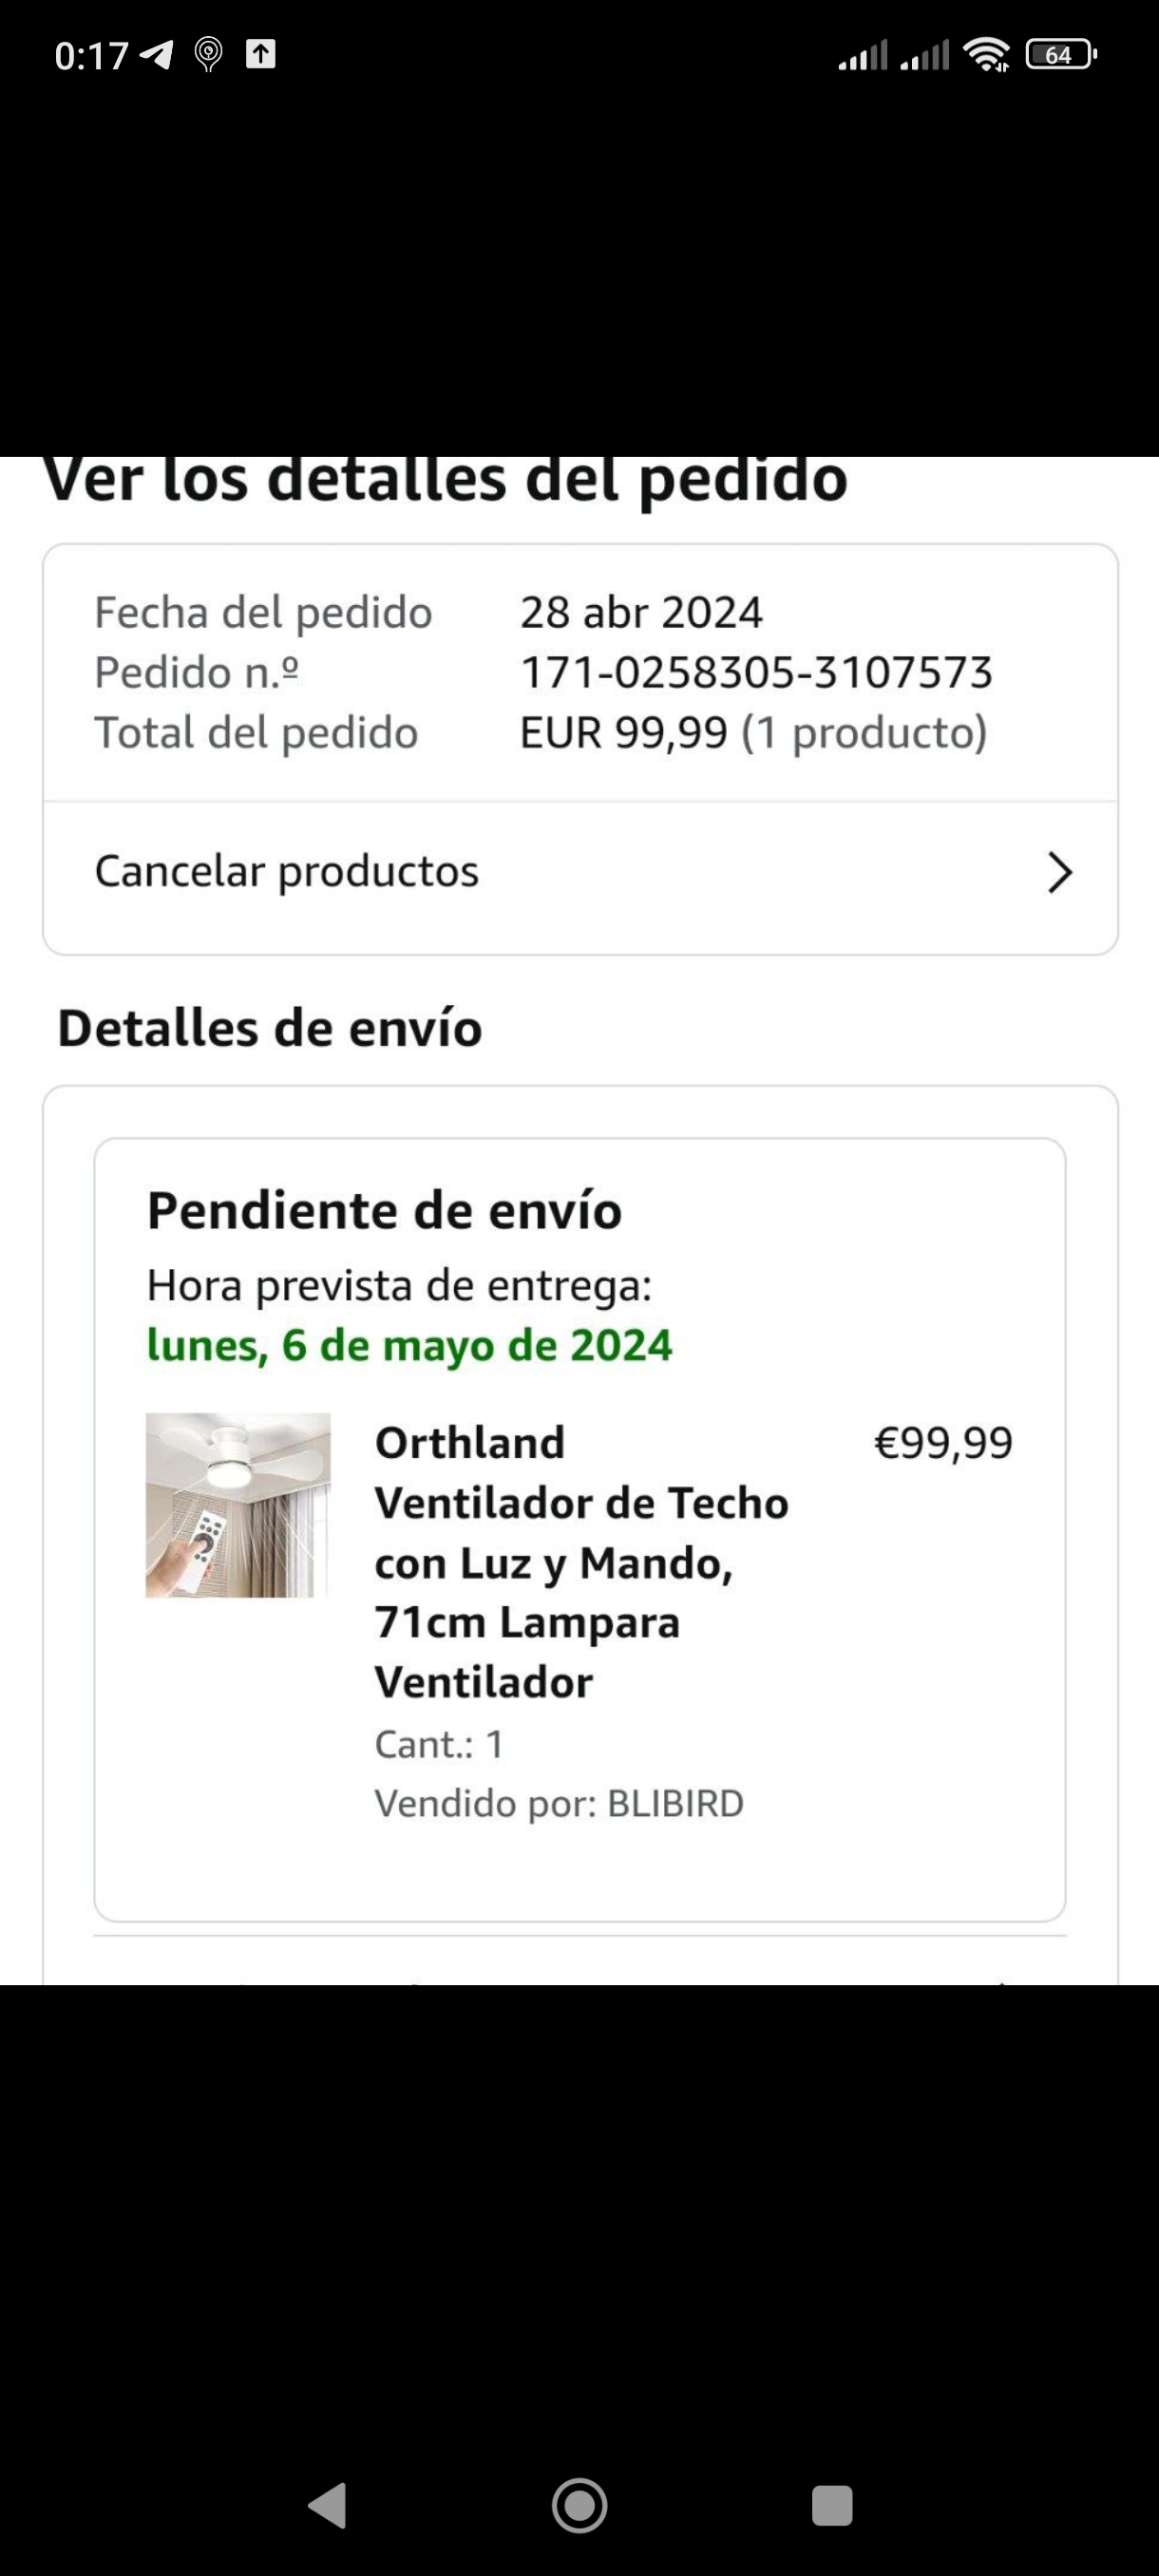
Task: Tap the order number 171-0258305-3107573
Action: 756,672
